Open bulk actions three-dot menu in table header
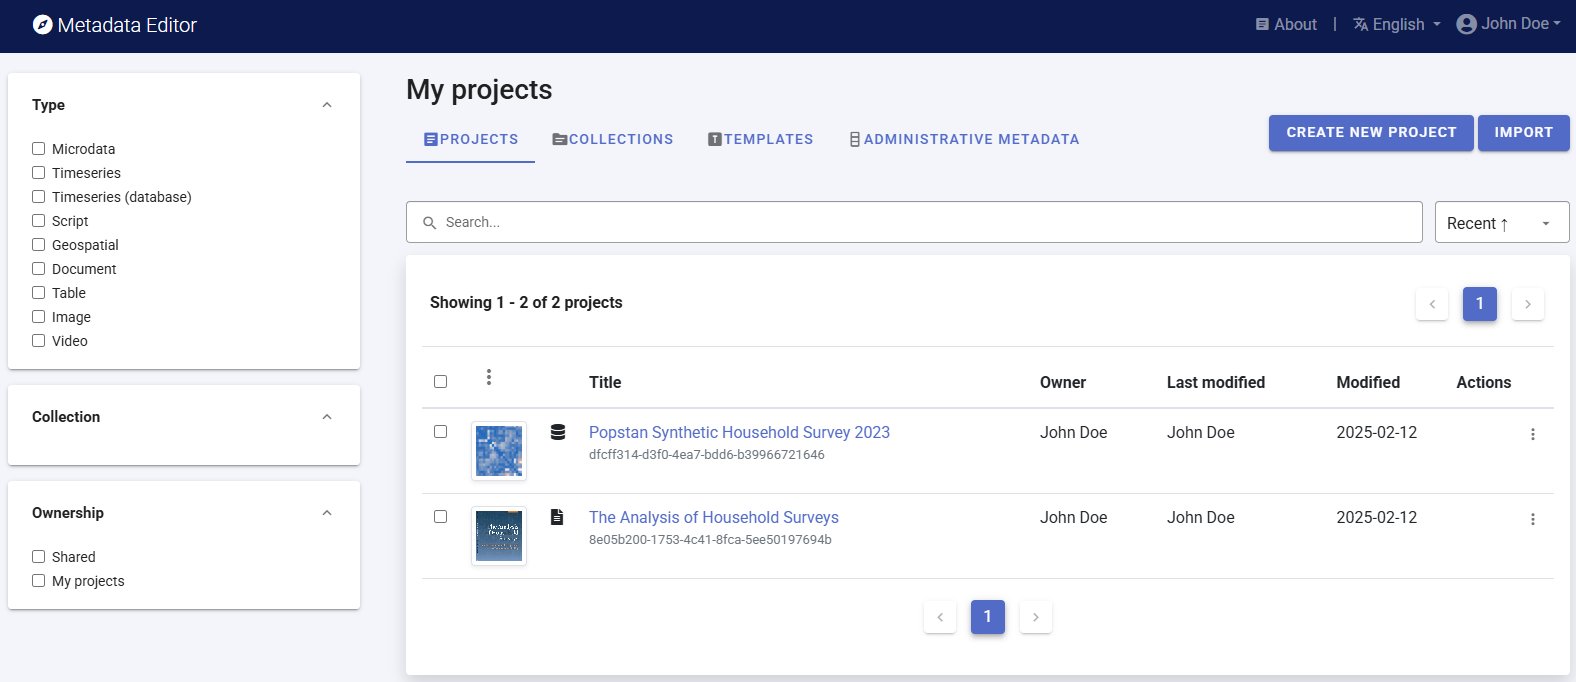This screenshot has width=1576, height=682. [x=488, y=377]
